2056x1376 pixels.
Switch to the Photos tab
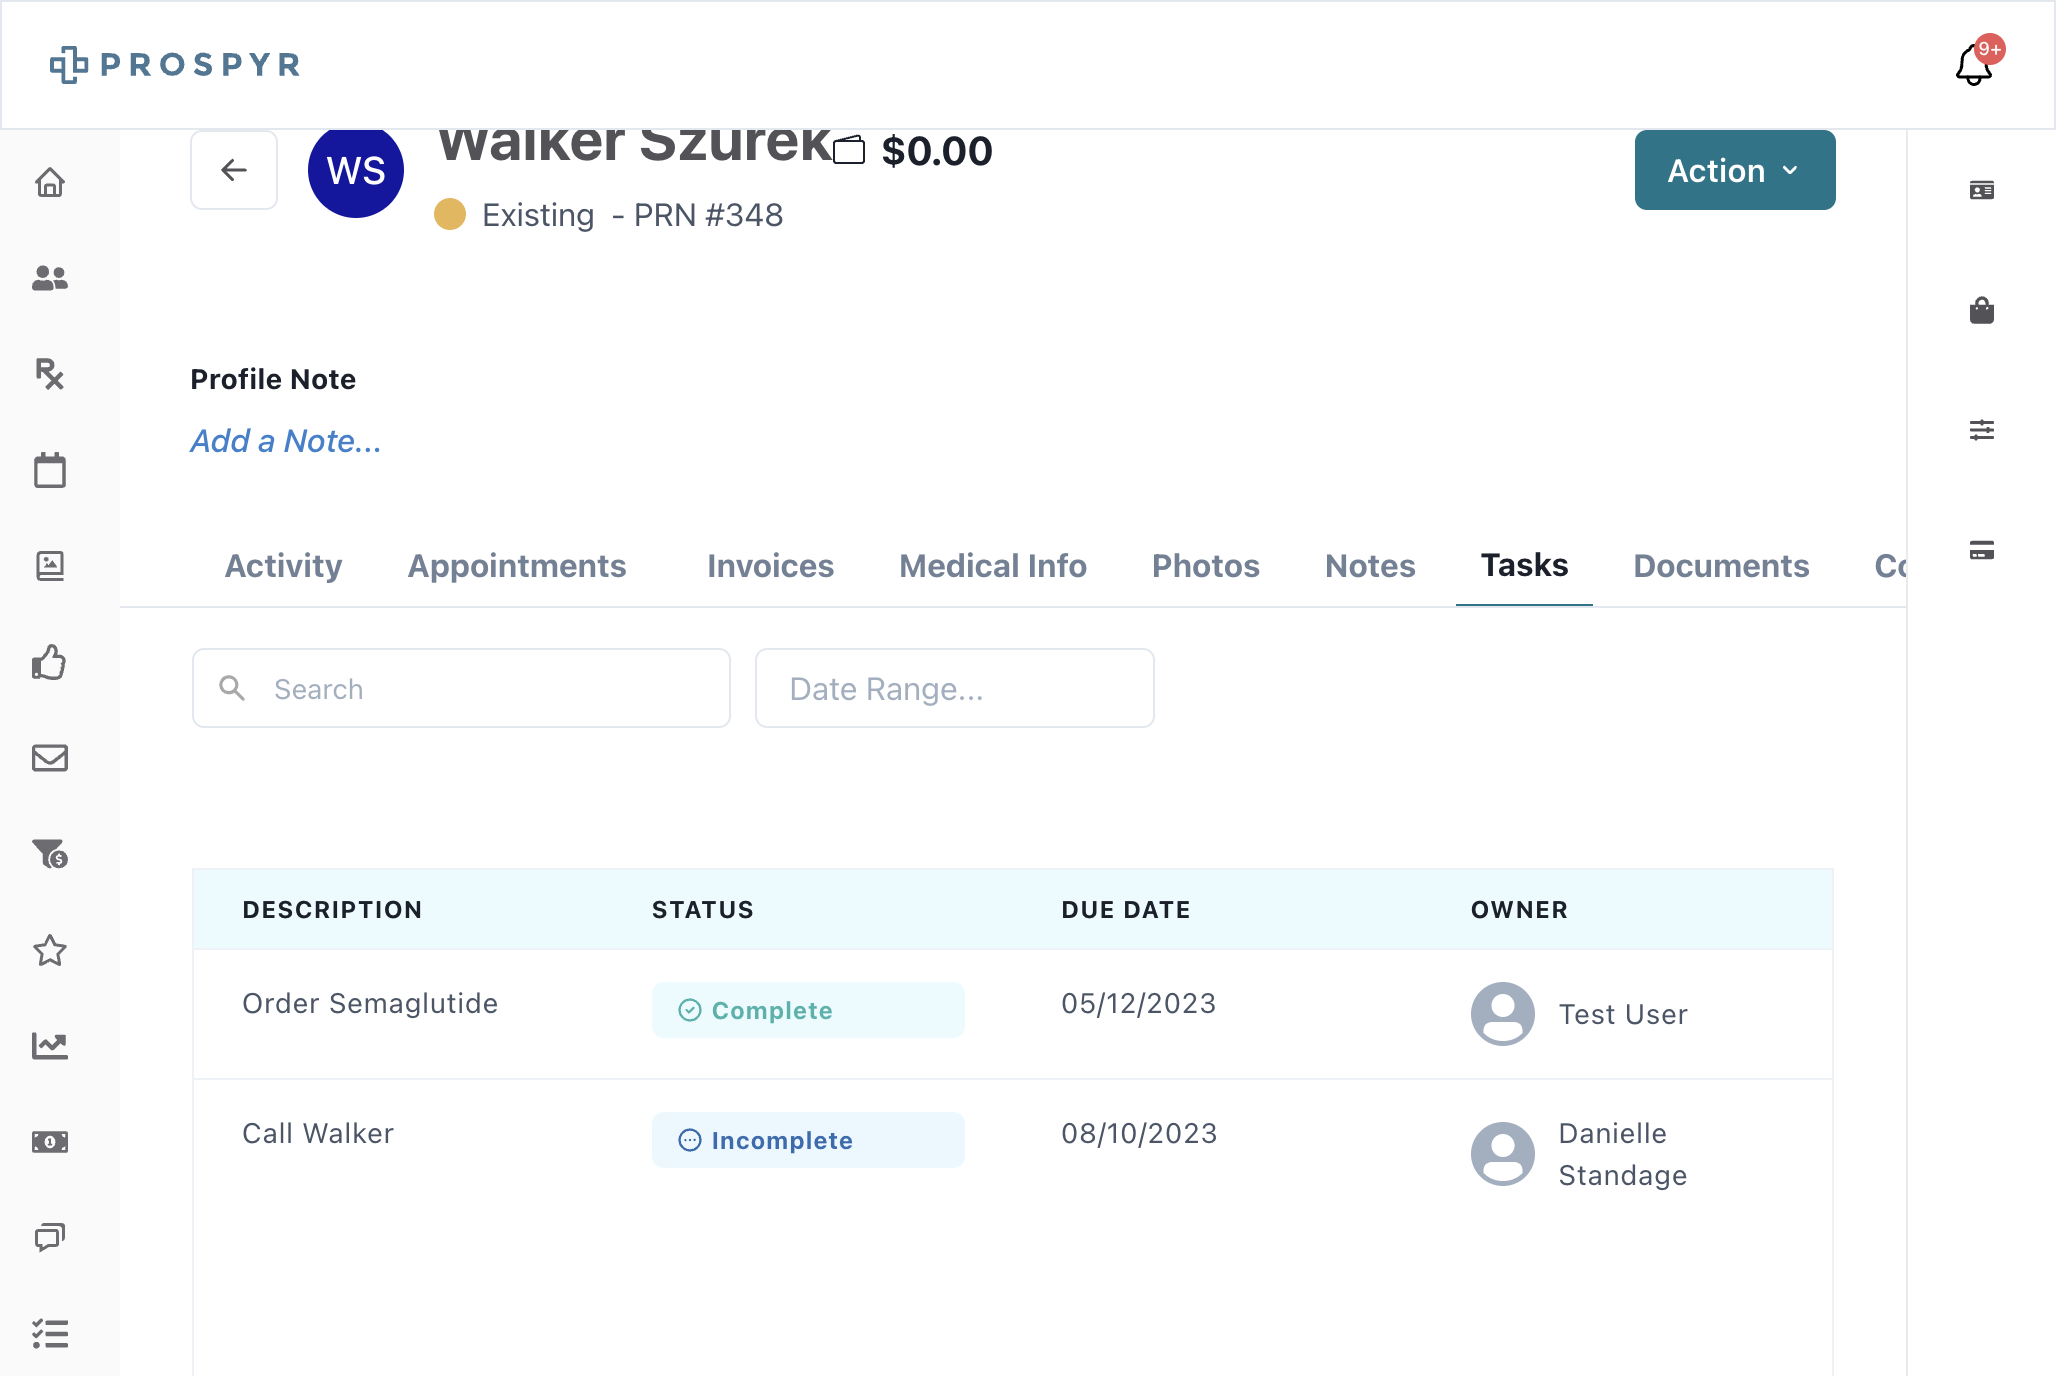coord(1206,566)
